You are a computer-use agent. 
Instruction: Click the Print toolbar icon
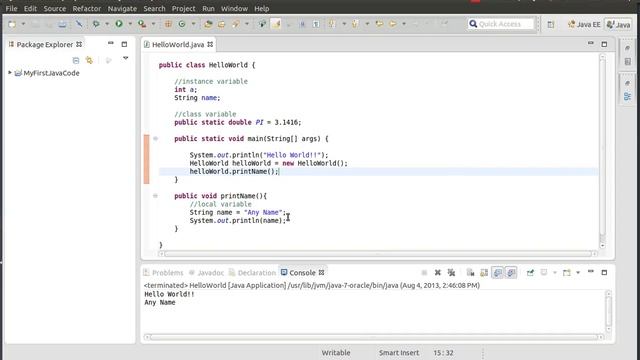pos(62,24)
